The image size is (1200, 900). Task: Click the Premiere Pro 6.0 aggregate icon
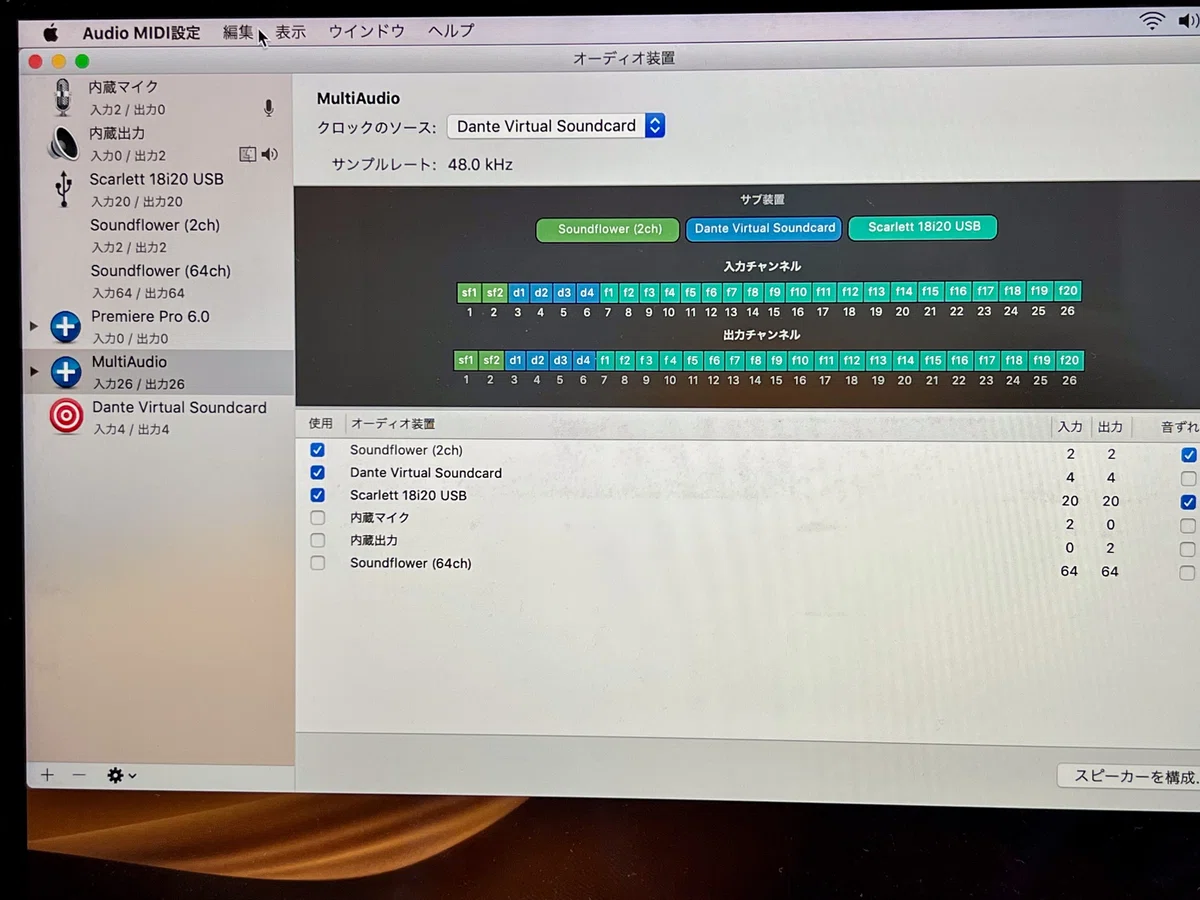pyautogui.click(x=66, y=326)
